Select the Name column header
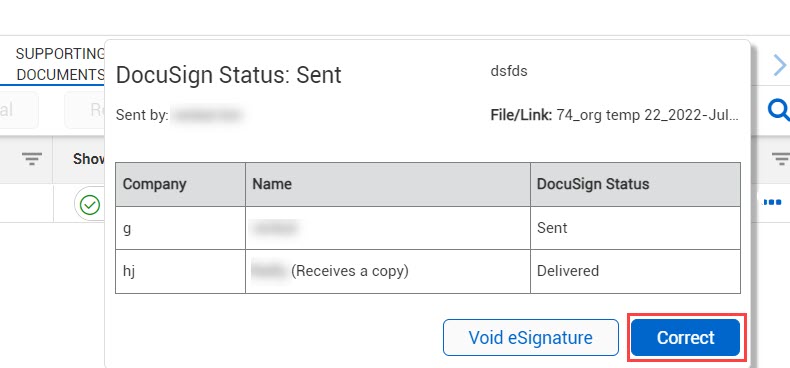 388,184
